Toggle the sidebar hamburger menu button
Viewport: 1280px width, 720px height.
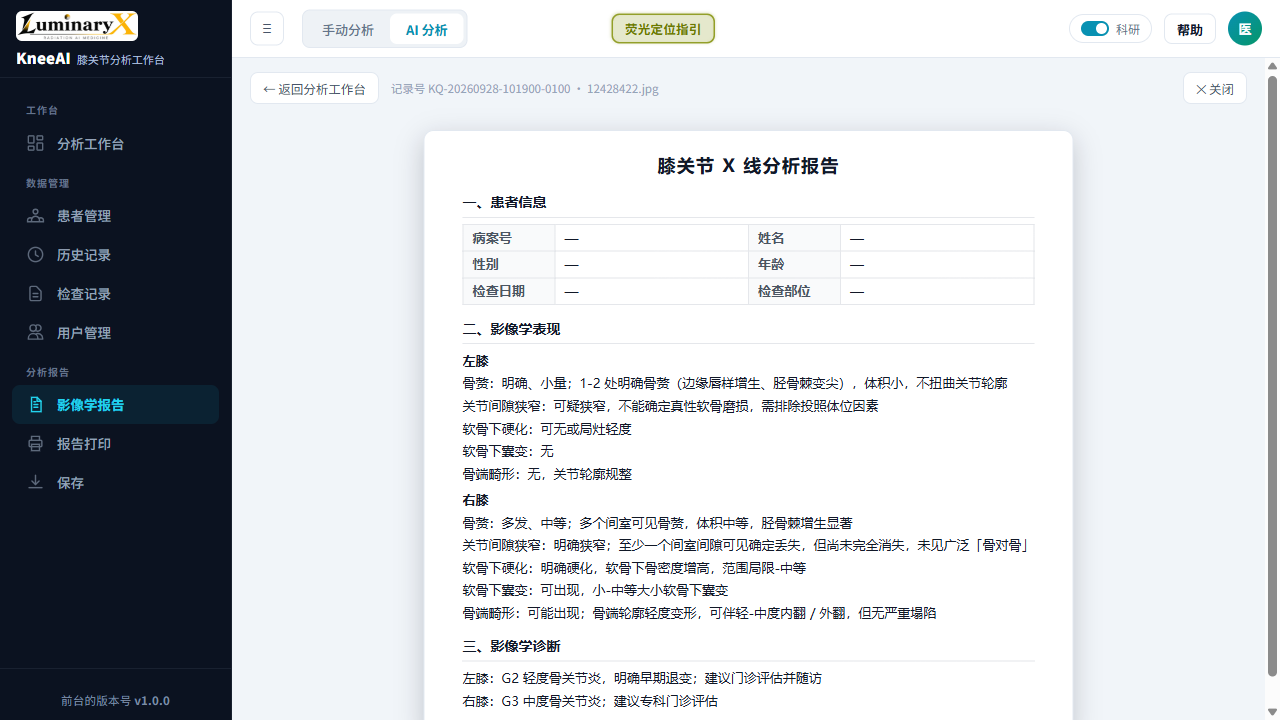coord(267,29)
